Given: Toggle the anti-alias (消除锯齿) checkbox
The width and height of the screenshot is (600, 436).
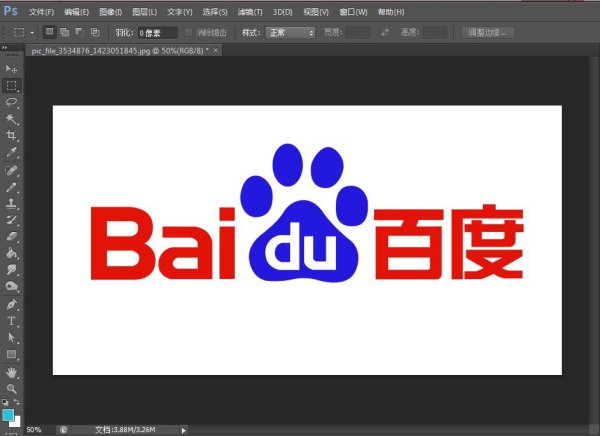Looking at the screenshot, I should click(x=188, y=33).
